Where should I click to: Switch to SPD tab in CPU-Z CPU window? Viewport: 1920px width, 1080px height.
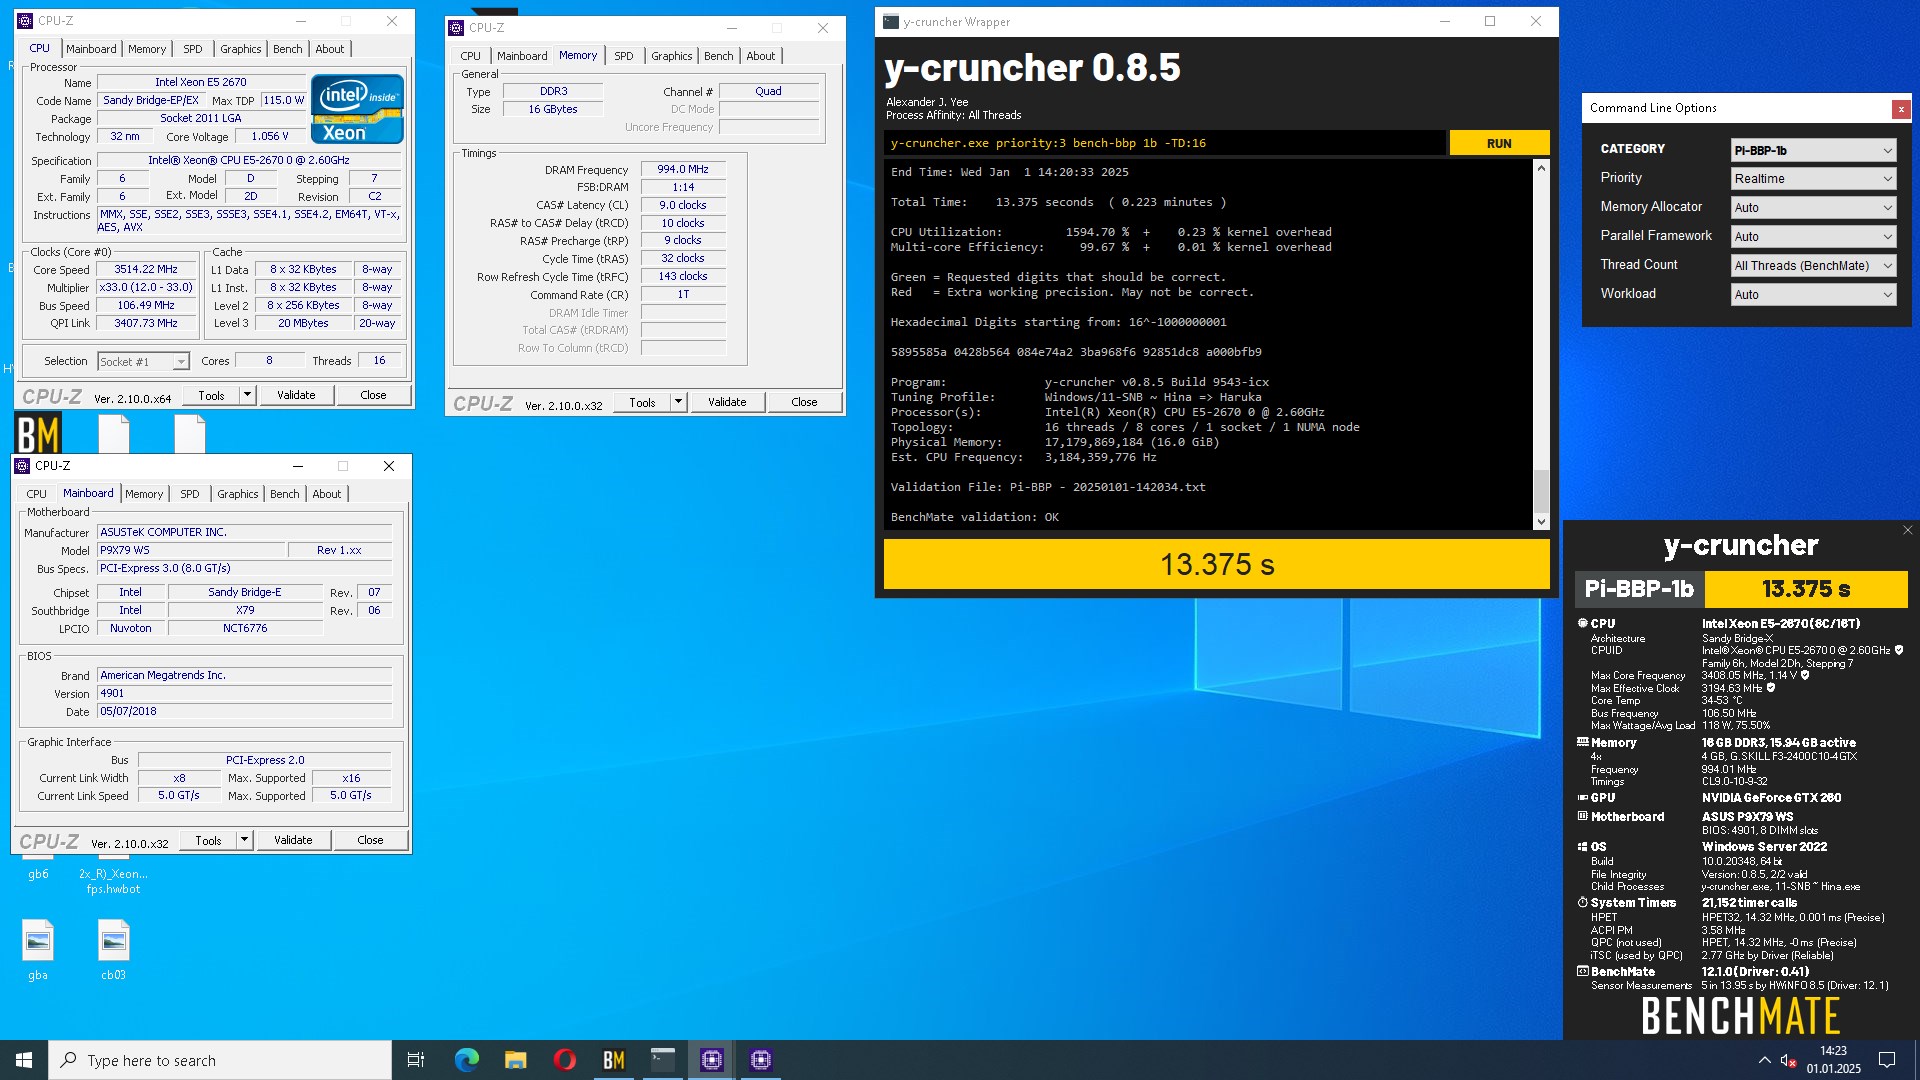(193, 49)
